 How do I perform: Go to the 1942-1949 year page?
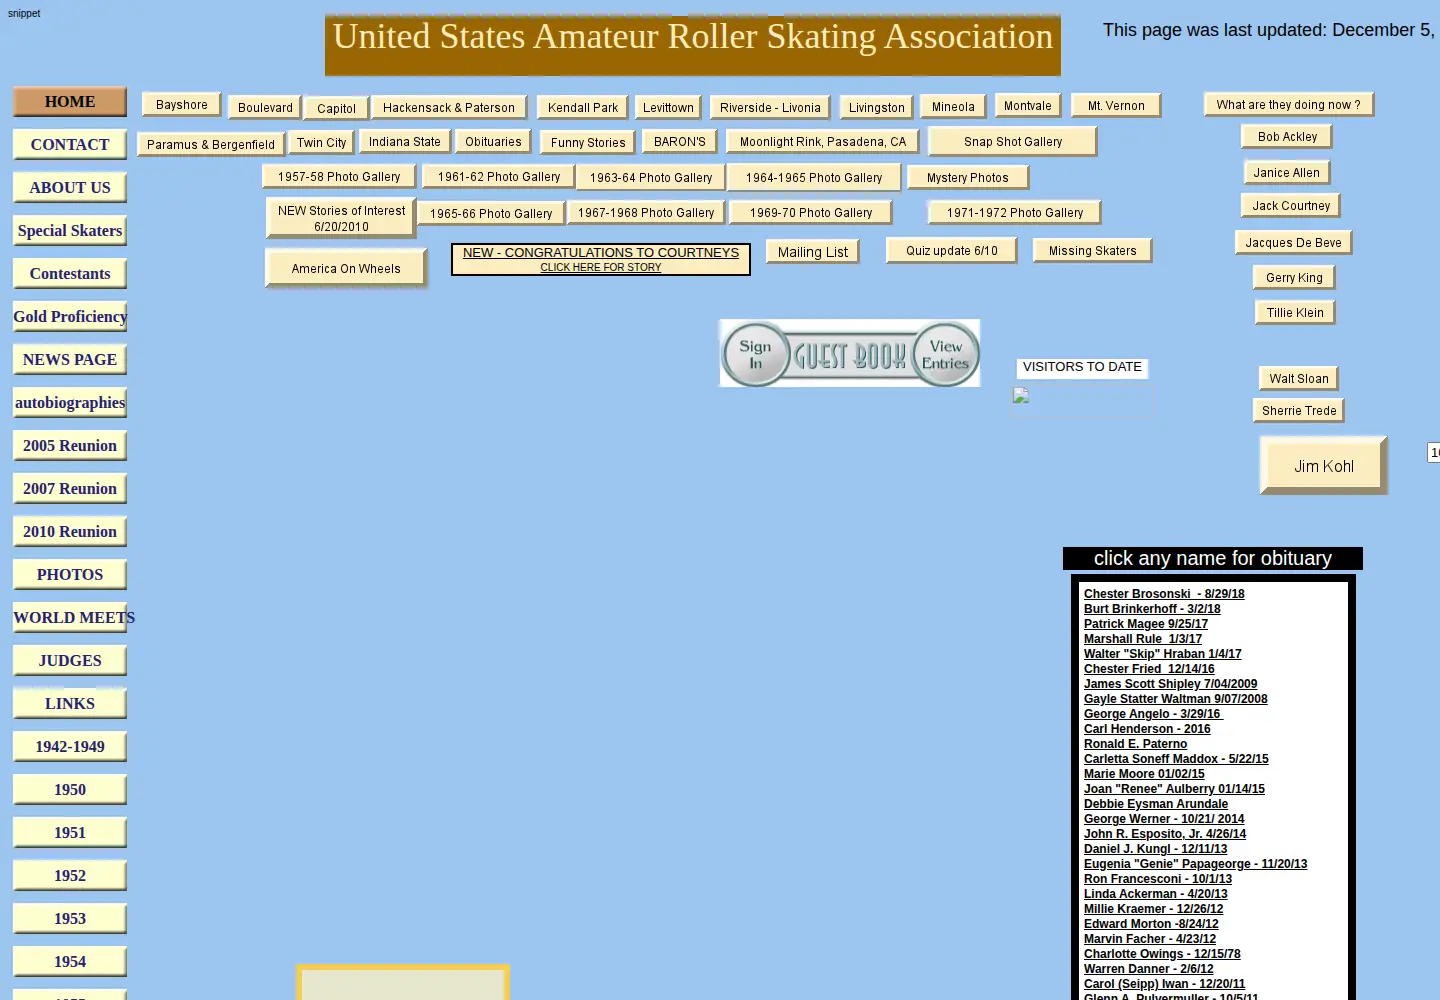click(x=70, y=747)
